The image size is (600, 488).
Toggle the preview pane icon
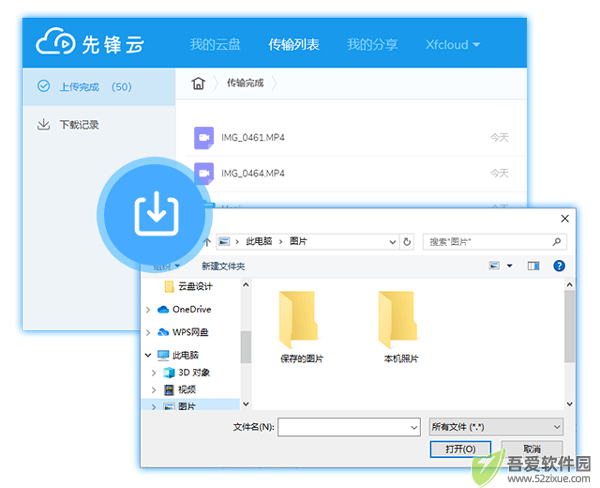coord(533,266)
